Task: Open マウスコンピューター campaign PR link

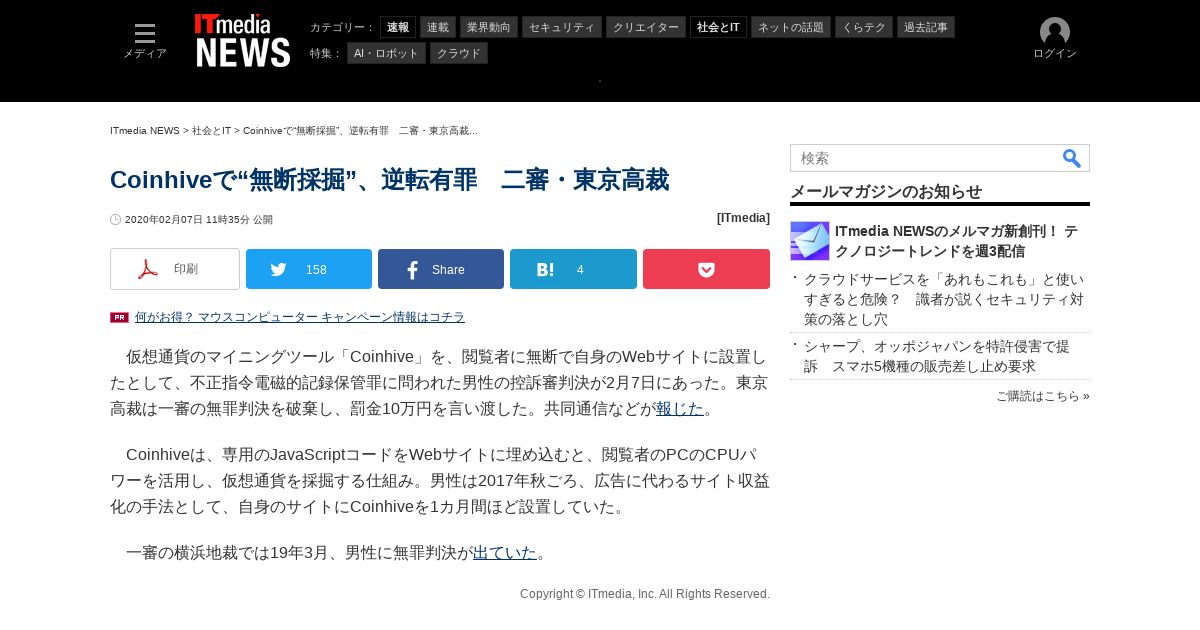Action: coord(300,317)
